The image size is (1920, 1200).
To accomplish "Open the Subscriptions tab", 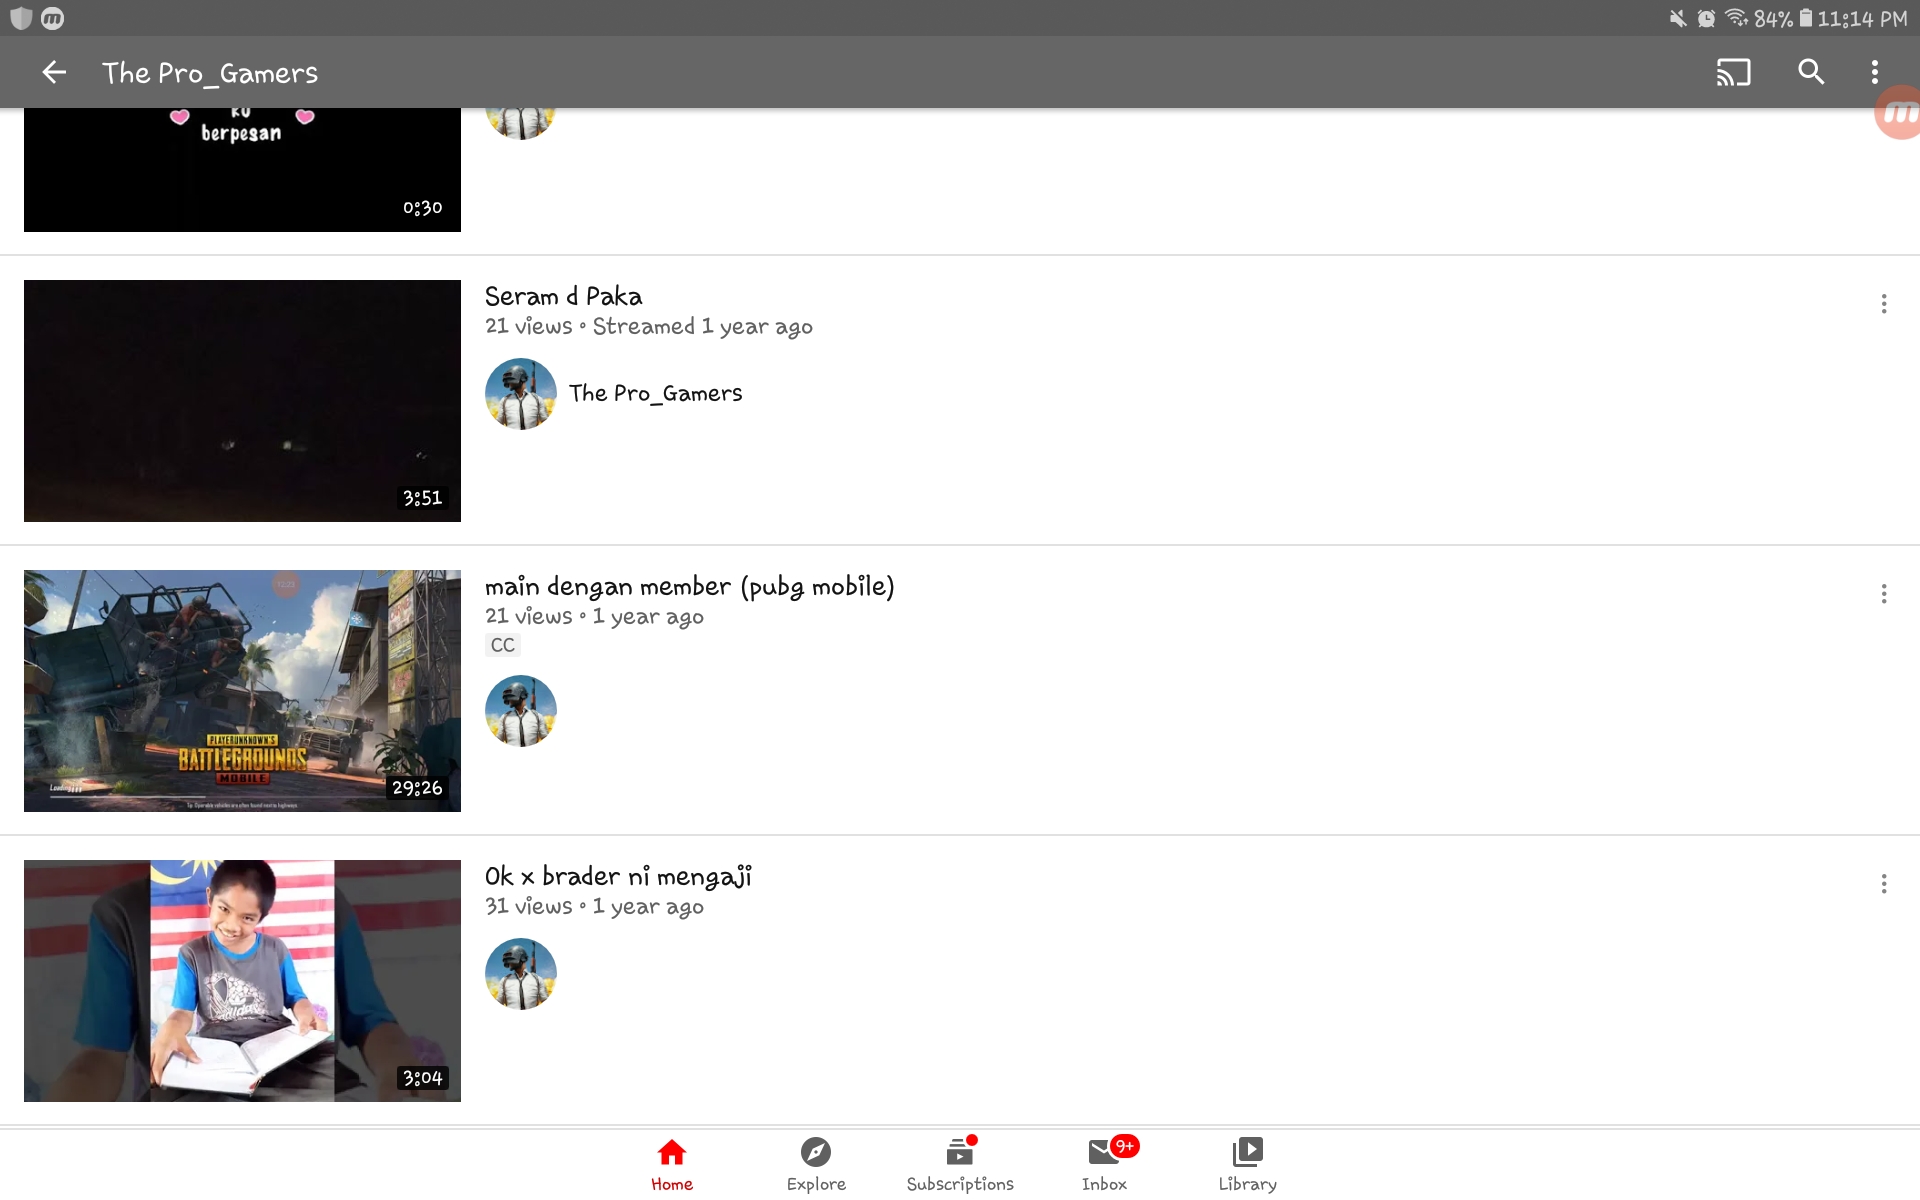I will 960,1165.
